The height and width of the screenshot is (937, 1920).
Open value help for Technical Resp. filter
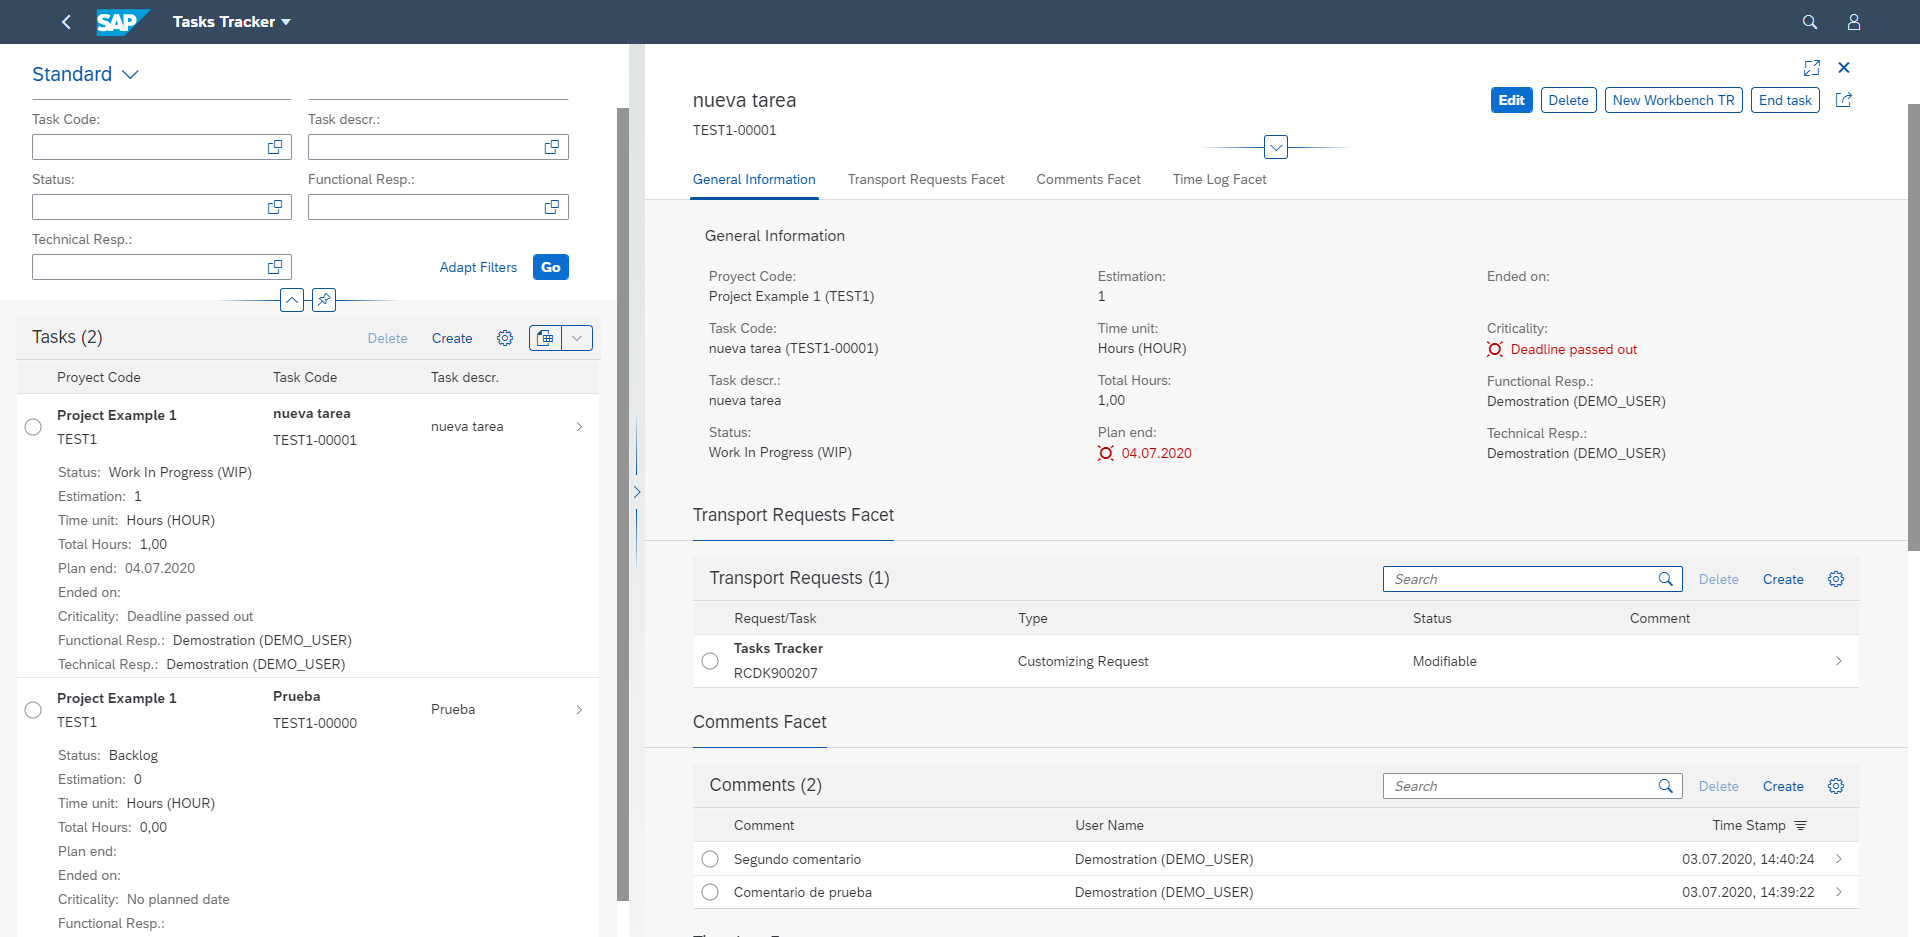[x=275, y=267]
